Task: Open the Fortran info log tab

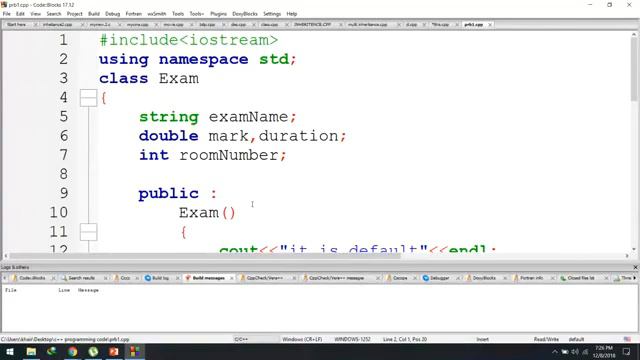Action: [x=531, y=278]
